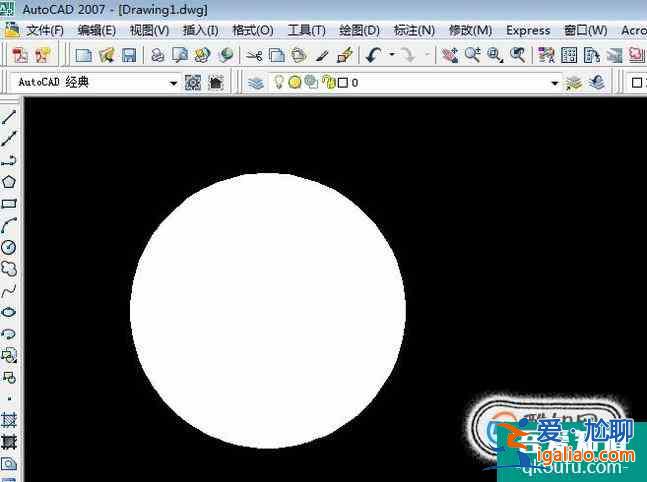Select the Point tool
The height and width of the screenshot is (482, 647).
click(x=9, y=399)
